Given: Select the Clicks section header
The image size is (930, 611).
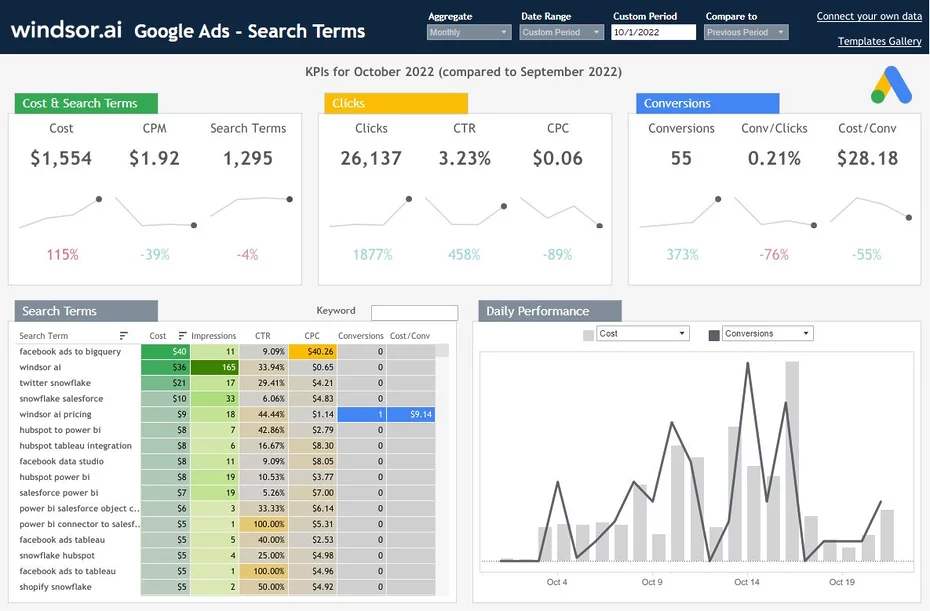Looking at the screenshot, I should [396, 103].
